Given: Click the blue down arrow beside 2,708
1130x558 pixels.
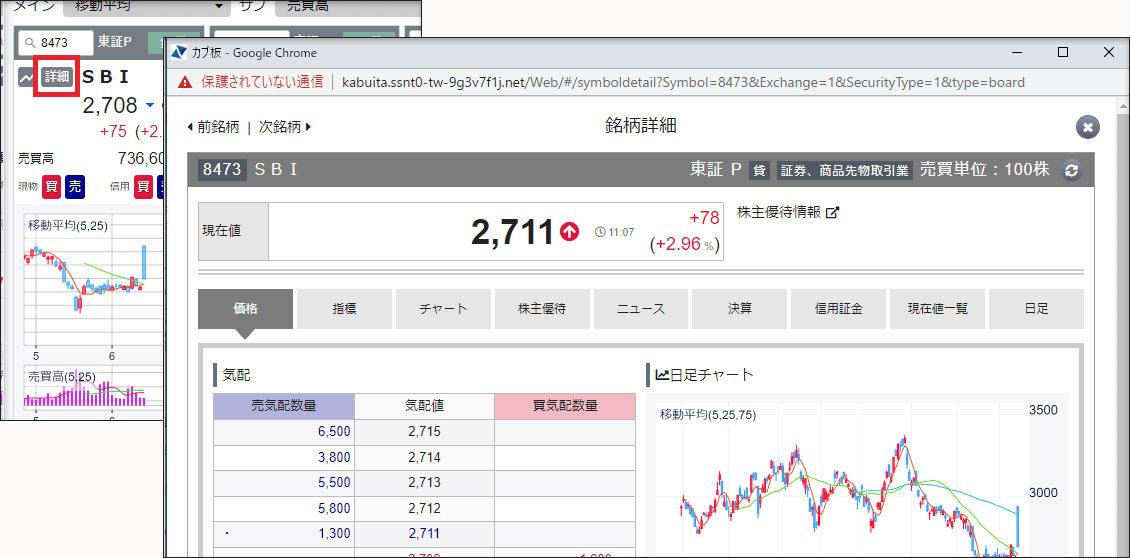Looking at the screenshot, I should tap(150, 105).
